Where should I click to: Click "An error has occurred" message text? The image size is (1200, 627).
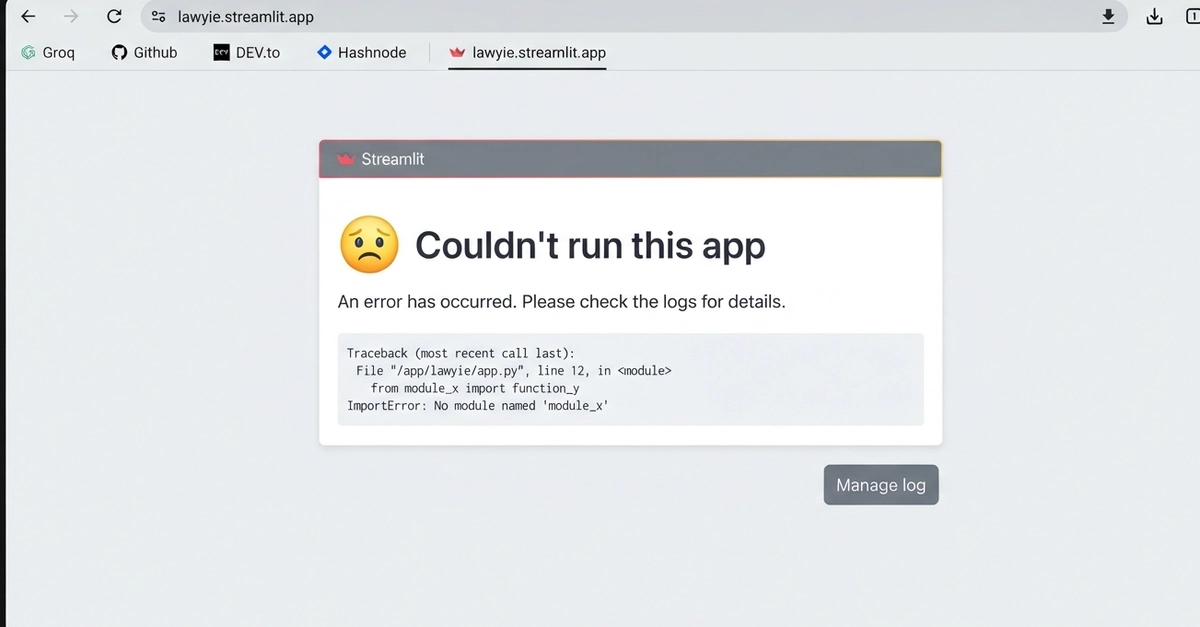pyautogui.click(x=562, y=301)
